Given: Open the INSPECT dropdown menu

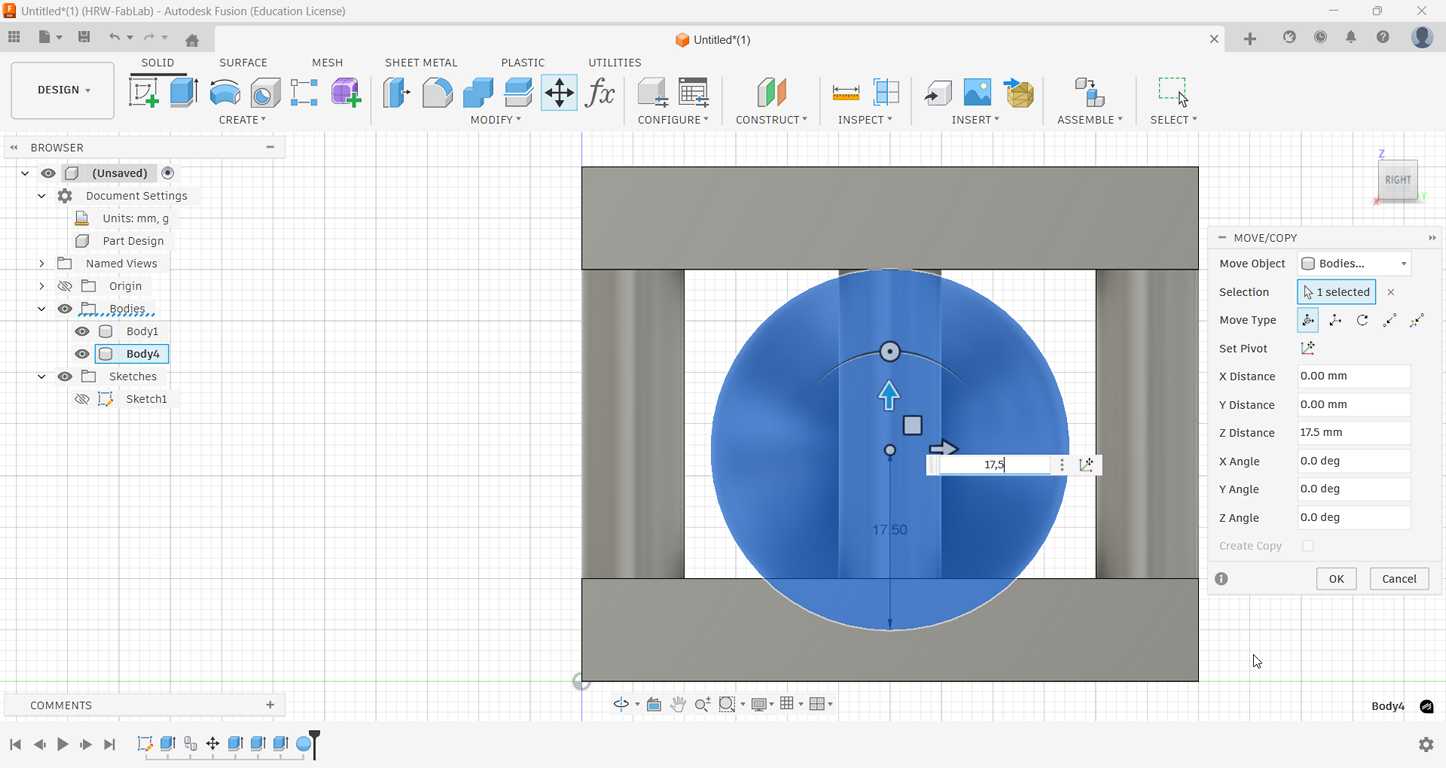Looking at the screenshot, I should click(865, 120).
